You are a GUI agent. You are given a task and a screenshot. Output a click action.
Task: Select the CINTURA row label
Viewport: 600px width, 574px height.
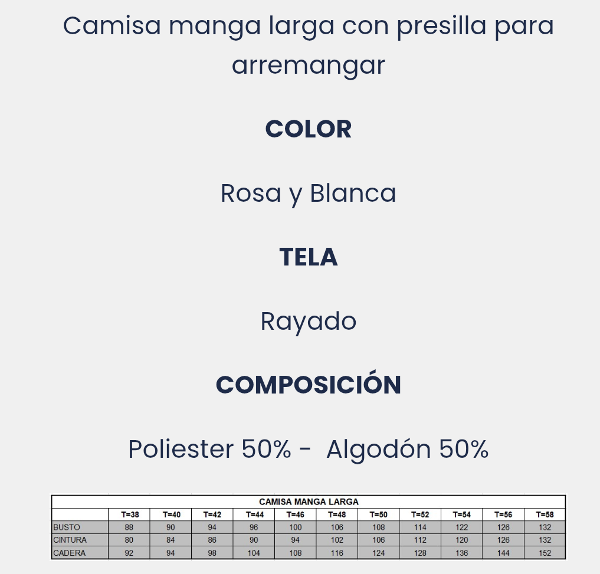[x=70, y=540]
